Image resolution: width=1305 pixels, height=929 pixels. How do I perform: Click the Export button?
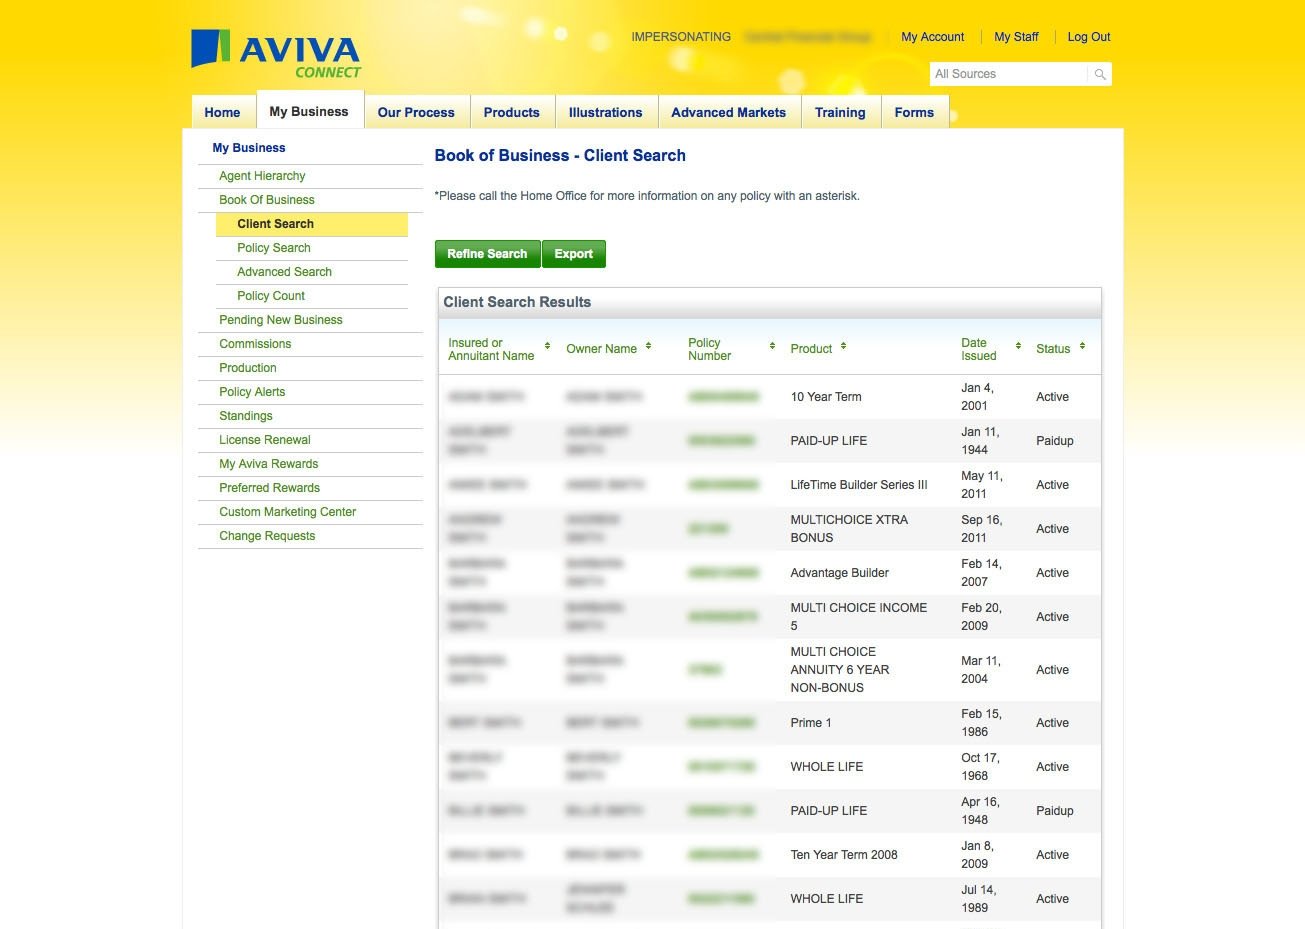tap(574, 254)
